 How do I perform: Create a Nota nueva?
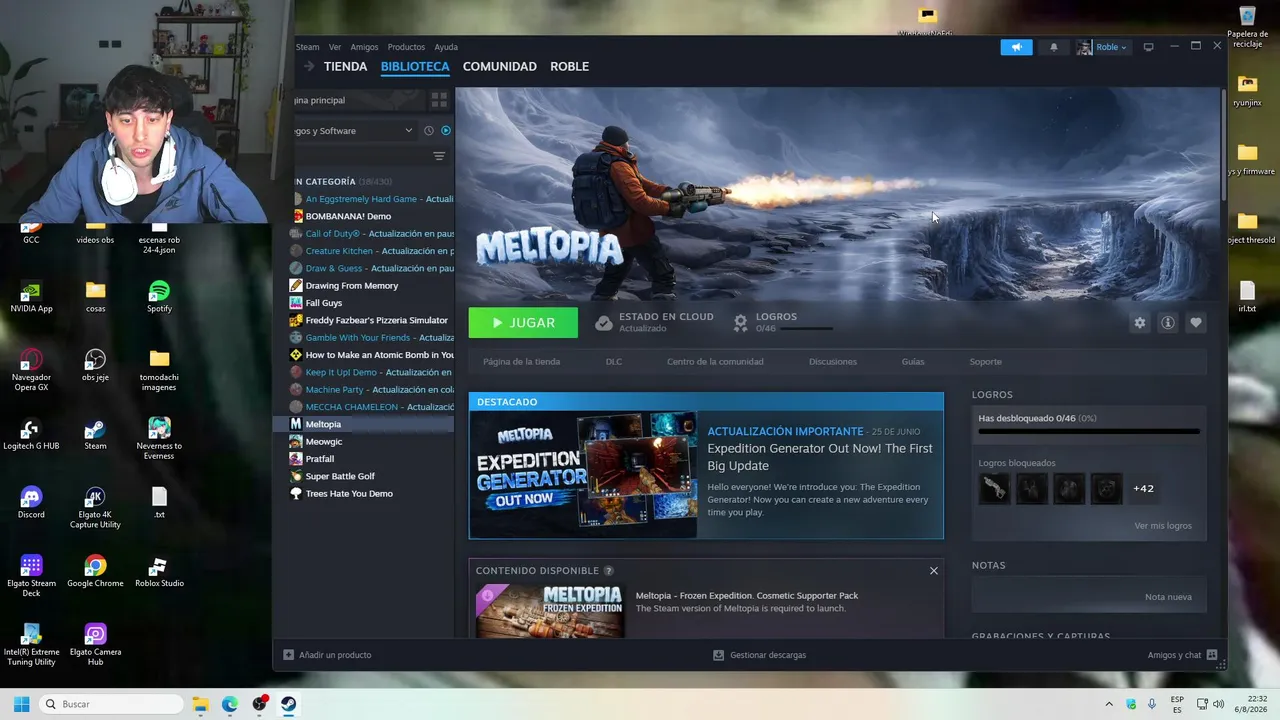(1168, 597)
